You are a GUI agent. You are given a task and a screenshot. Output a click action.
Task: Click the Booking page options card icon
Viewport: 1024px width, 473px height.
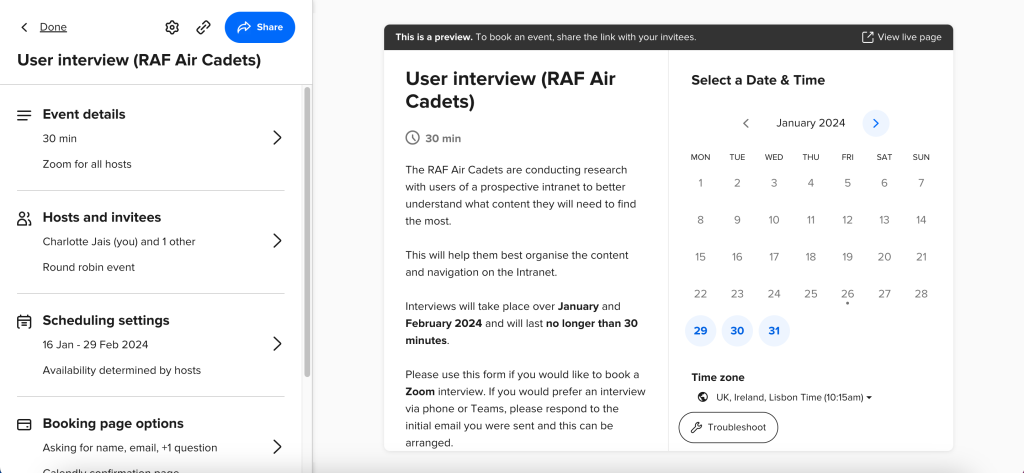coord(24,425)
